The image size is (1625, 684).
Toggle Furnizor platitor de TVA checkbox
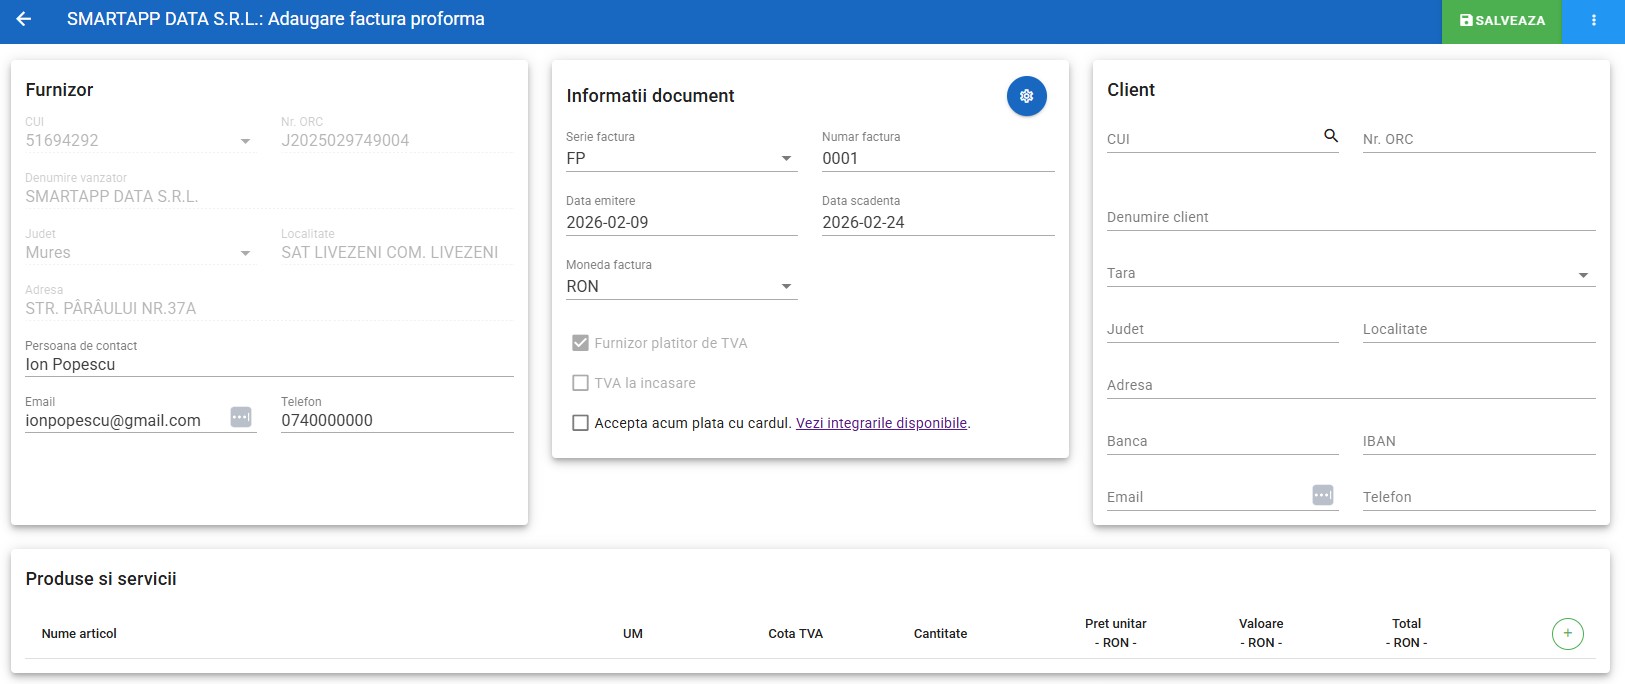point(580,343)
